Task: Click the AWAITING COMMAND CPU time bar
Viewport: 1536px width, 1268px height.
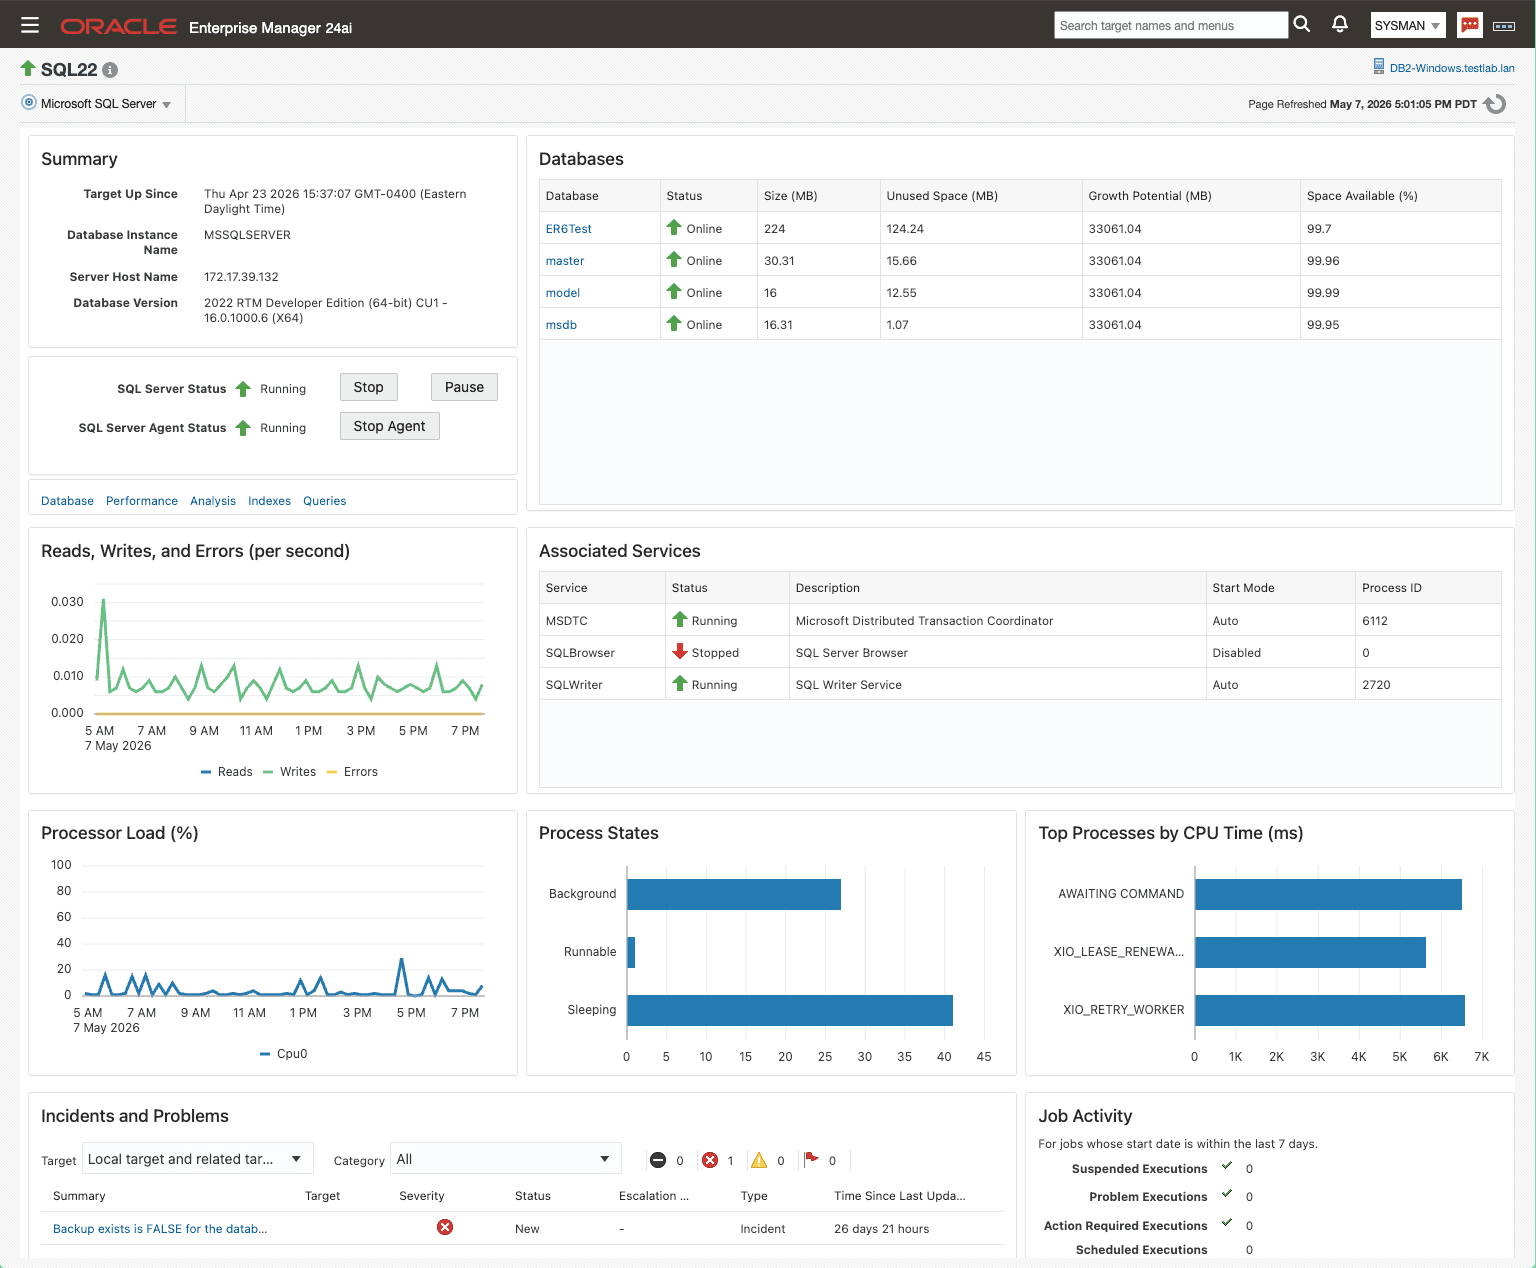Action: coord(1328,894)
